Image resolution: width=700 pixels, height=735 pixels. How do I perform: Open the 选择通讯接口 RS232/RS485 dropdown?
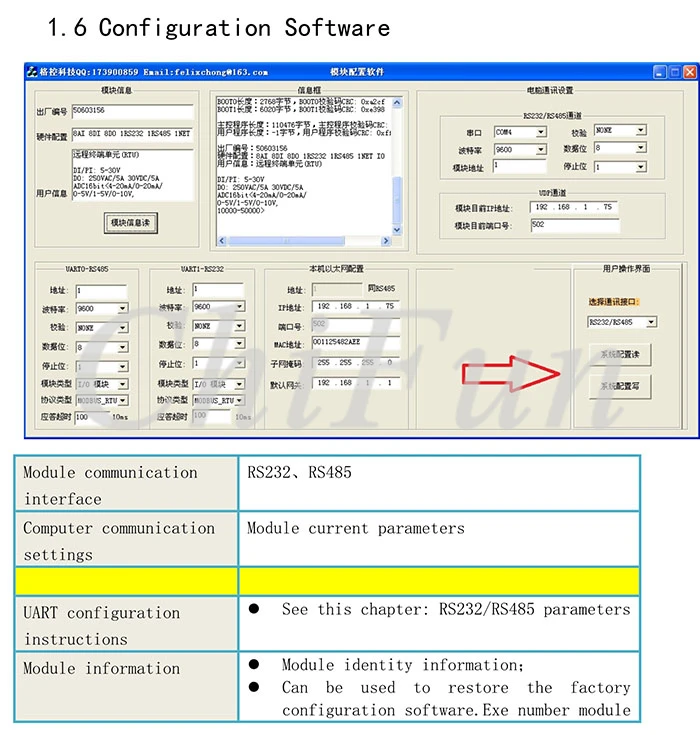coord(651,322)
